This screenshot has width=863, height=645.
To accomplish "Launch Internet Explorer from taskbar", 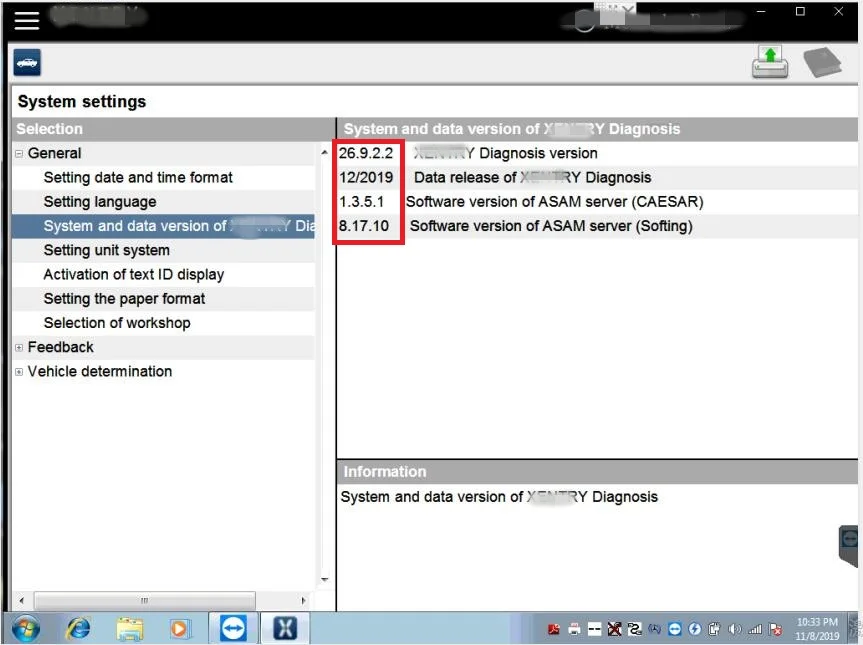I will pyautogui.click(x=79, y=628).
